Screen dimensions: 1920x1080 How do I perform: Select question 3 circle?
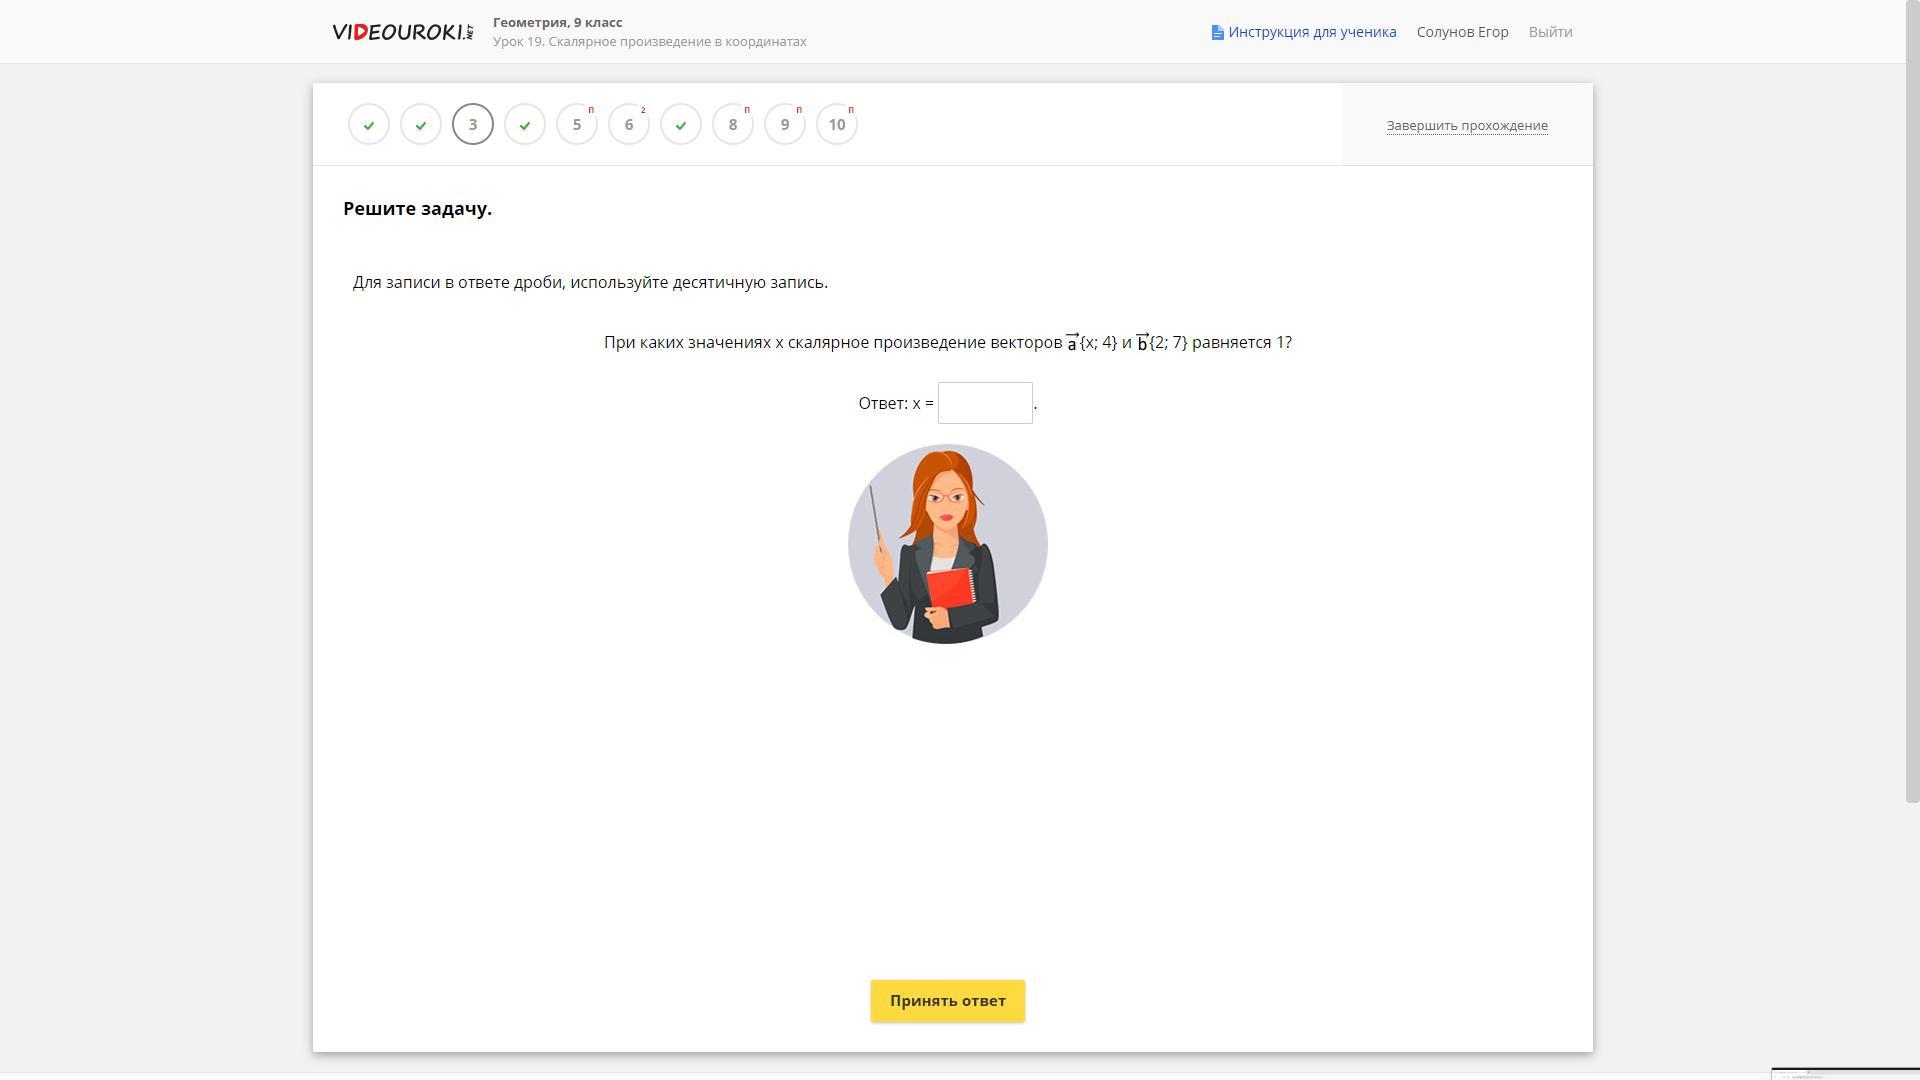473,125
